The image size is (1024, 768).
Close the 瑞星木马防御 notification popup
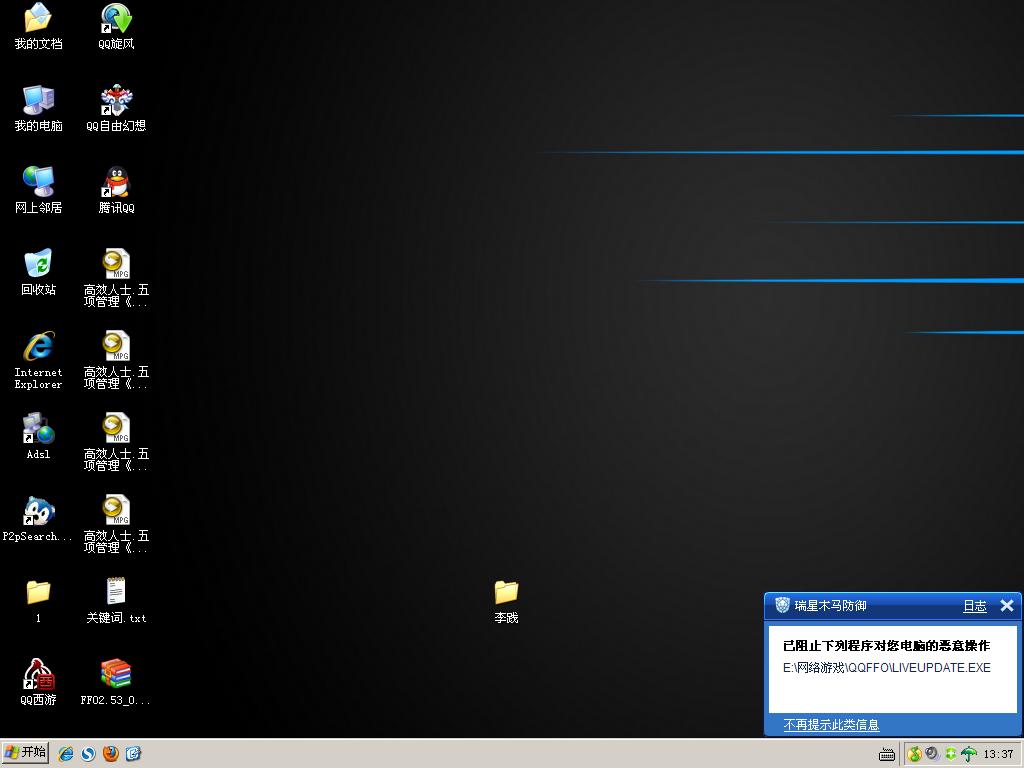[1007, 606]
